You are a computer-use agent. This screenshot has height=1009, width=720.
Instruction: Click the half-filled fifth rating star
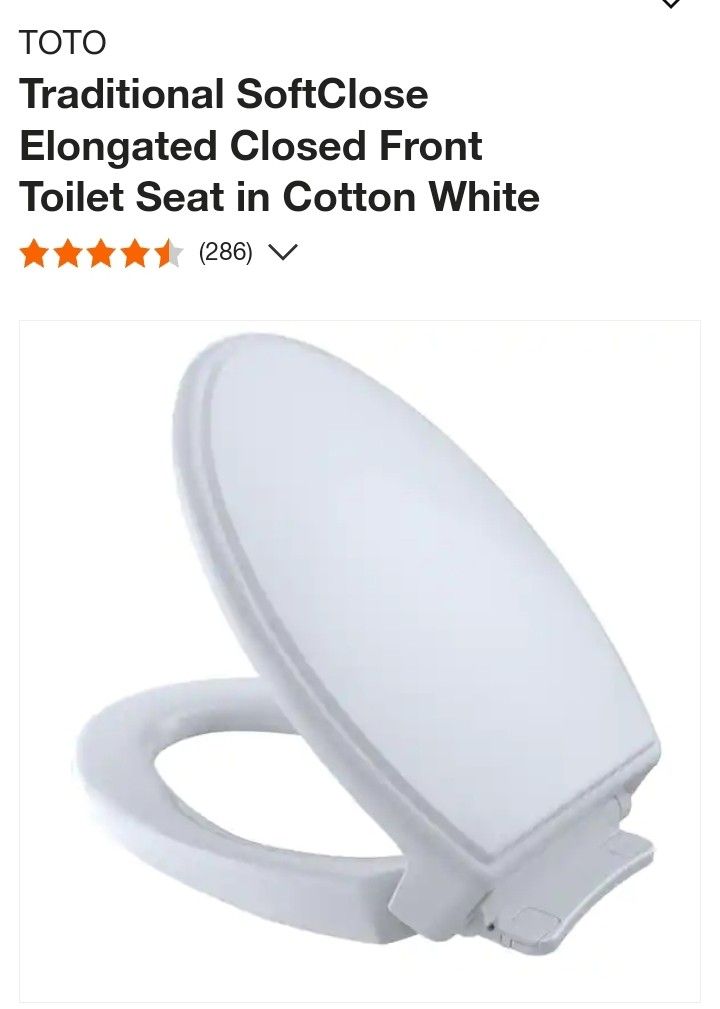[x=169, y=252]
